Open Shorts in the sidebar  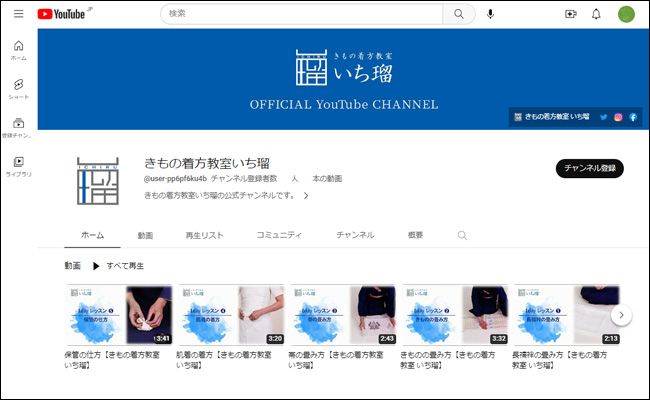18,89
